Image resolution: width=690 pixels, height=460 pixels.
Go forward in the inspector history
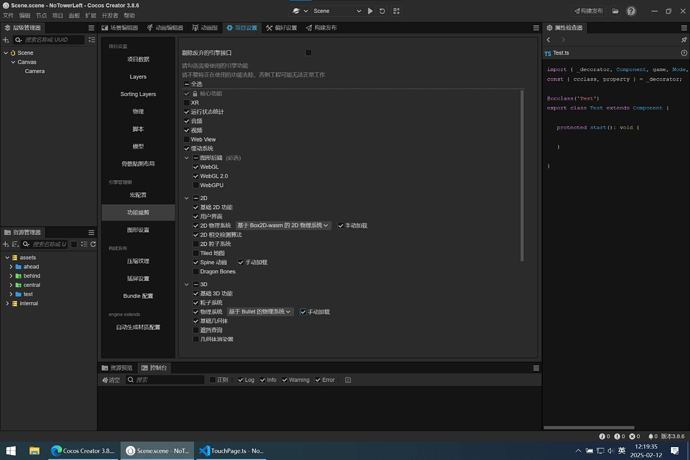[563, 40]
